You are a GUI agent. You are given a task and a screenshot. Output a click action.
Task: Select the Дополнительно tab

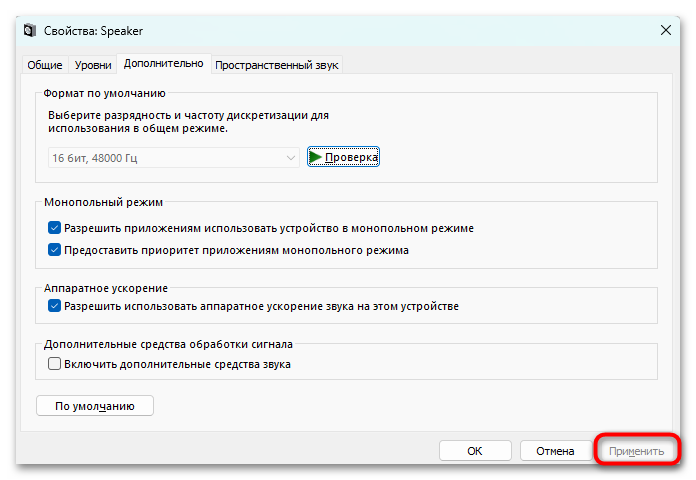[163, 63]
